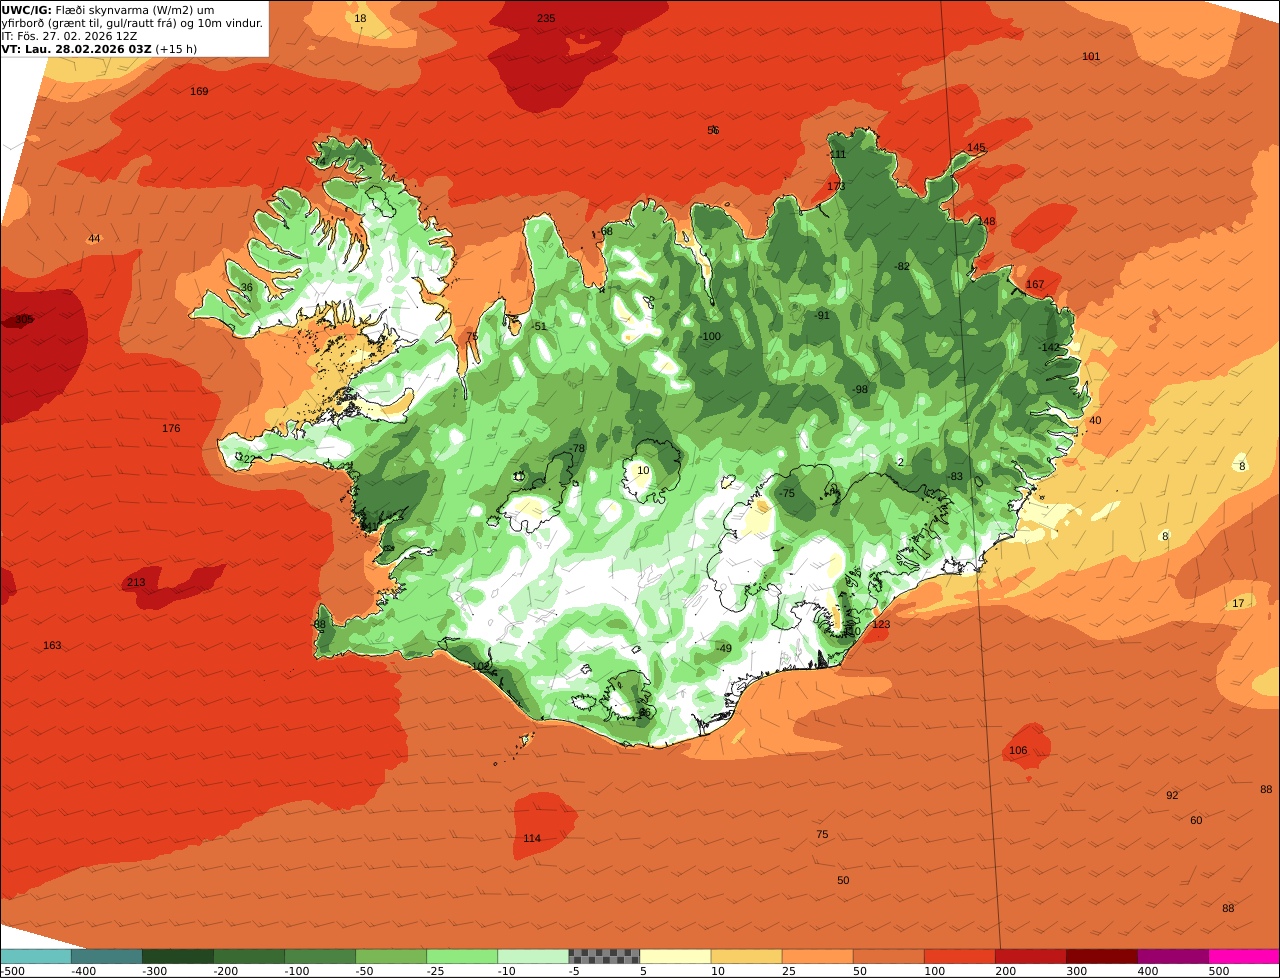Screen dimensions: 1280x978
Task: Click the value 50 south of Iceland
Action: pyautogui.click(x=843, y=880)
